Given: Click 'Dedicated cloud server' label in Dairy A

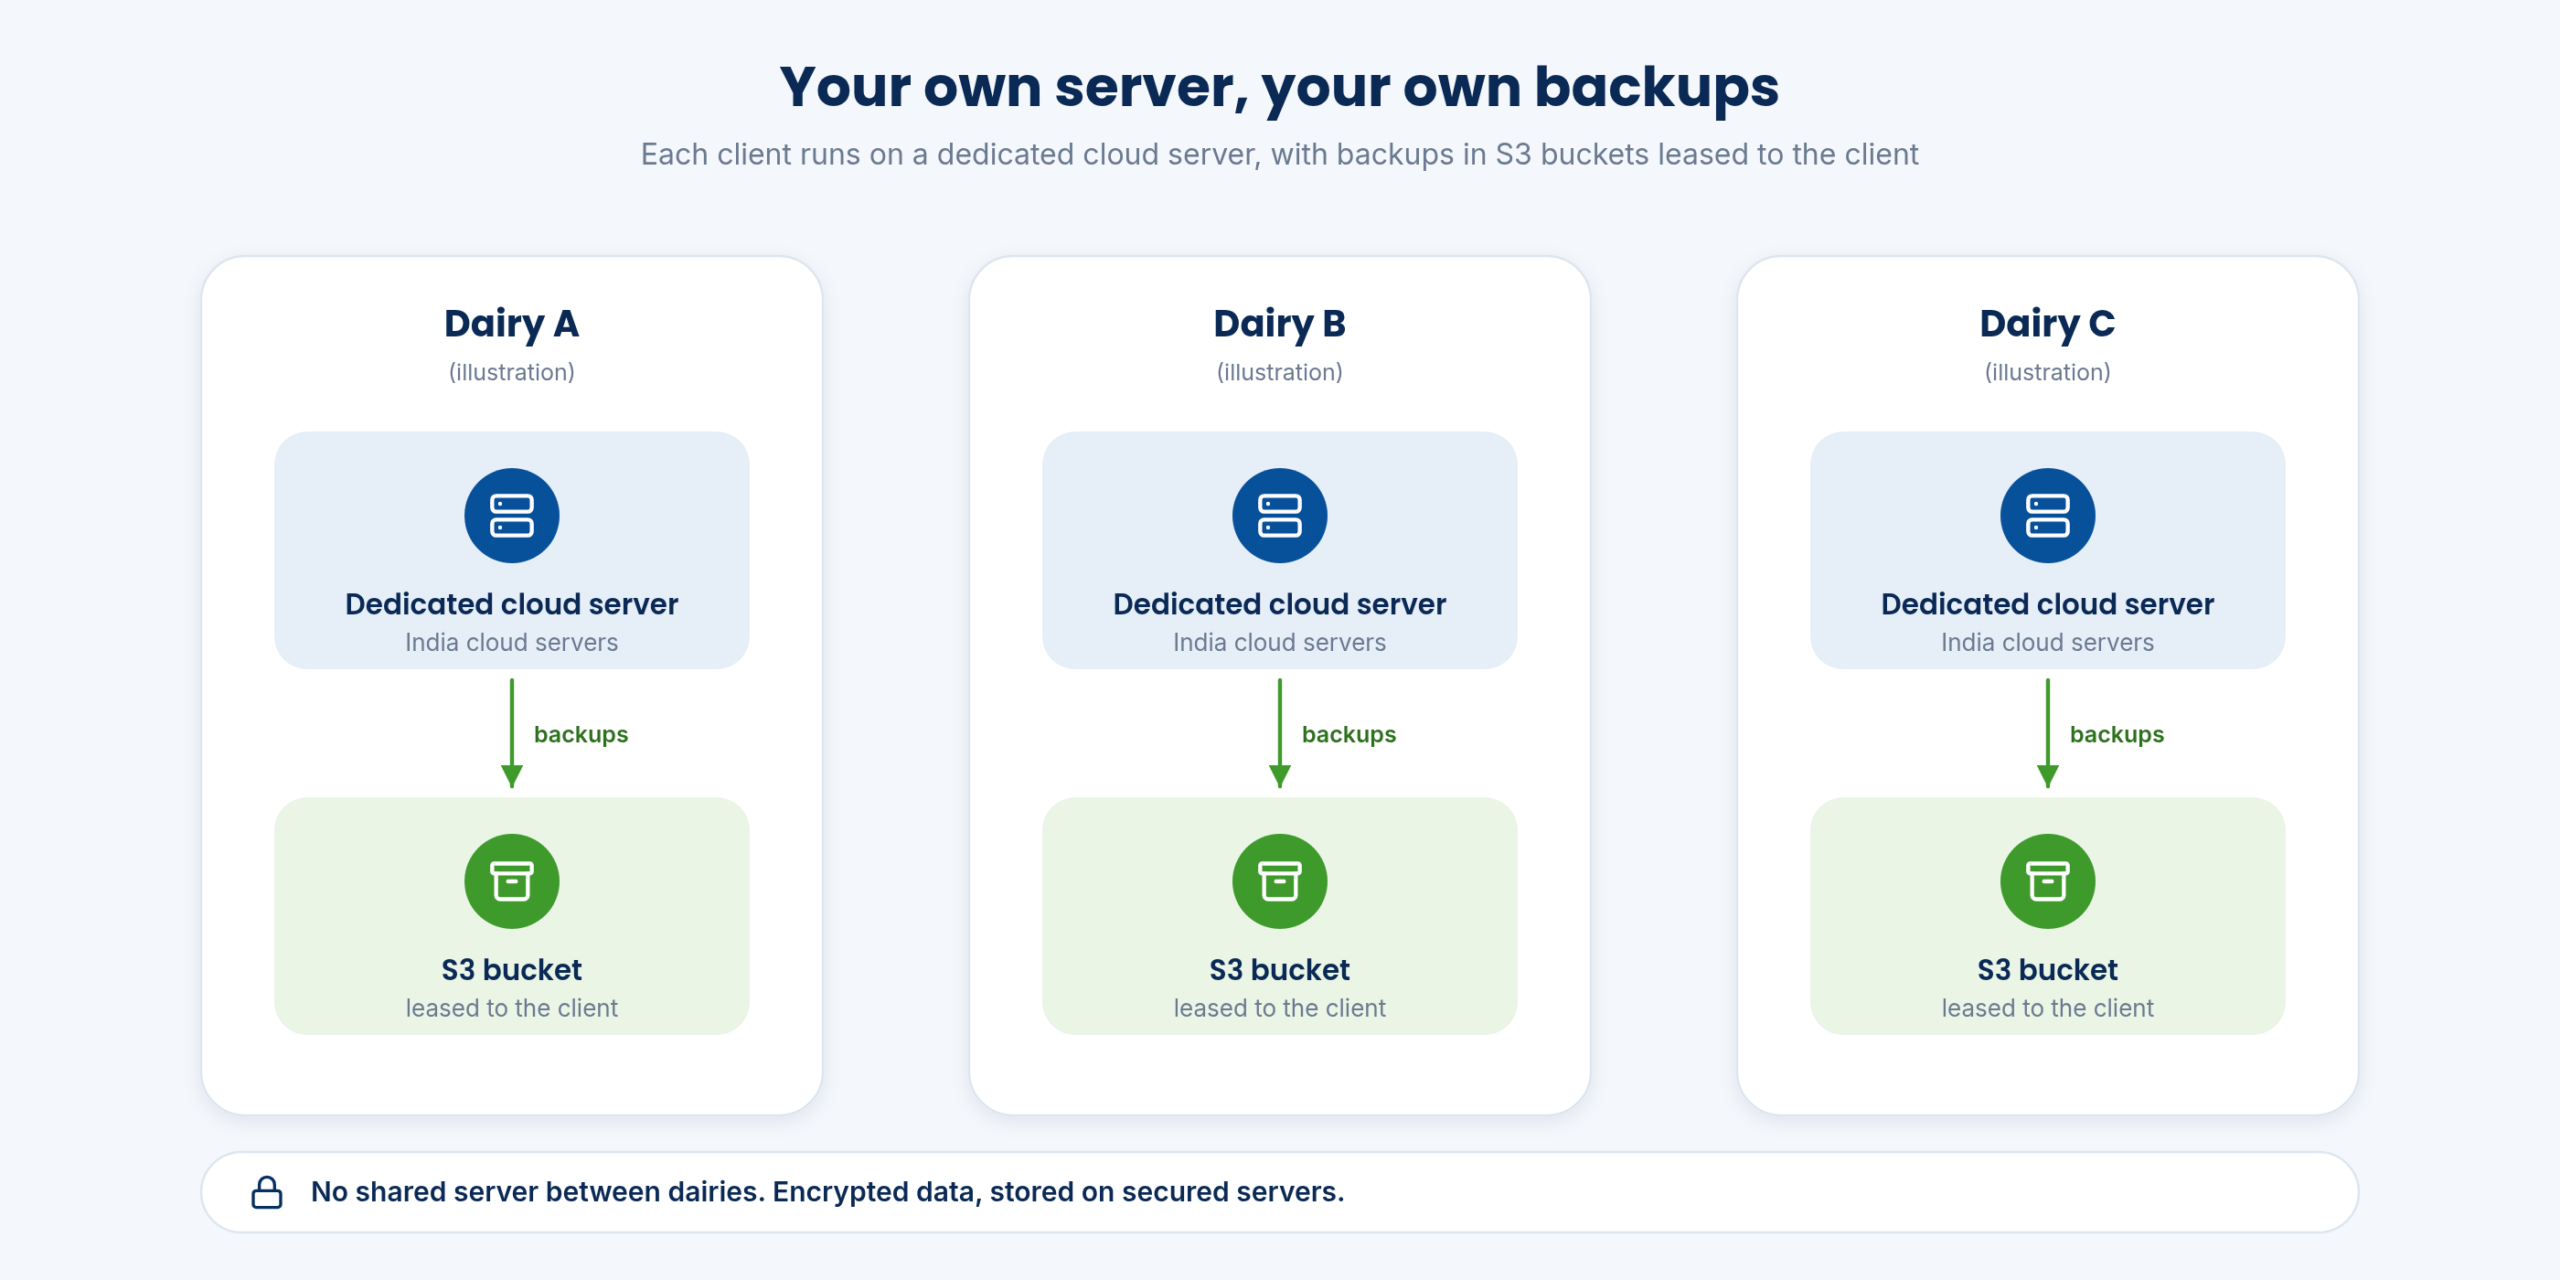Looking at the screenshot, I should point(512,604).
